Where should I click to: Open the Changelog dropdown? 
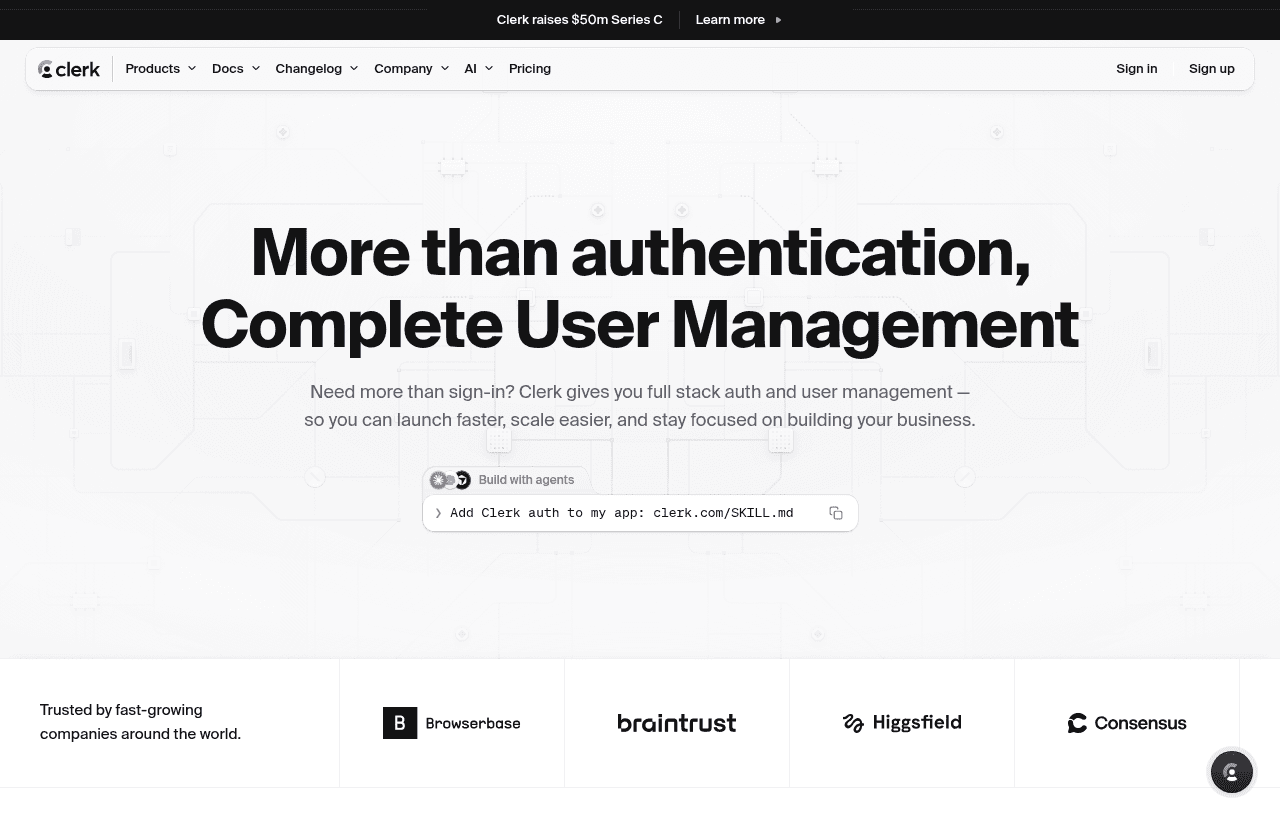click(317, 69)
